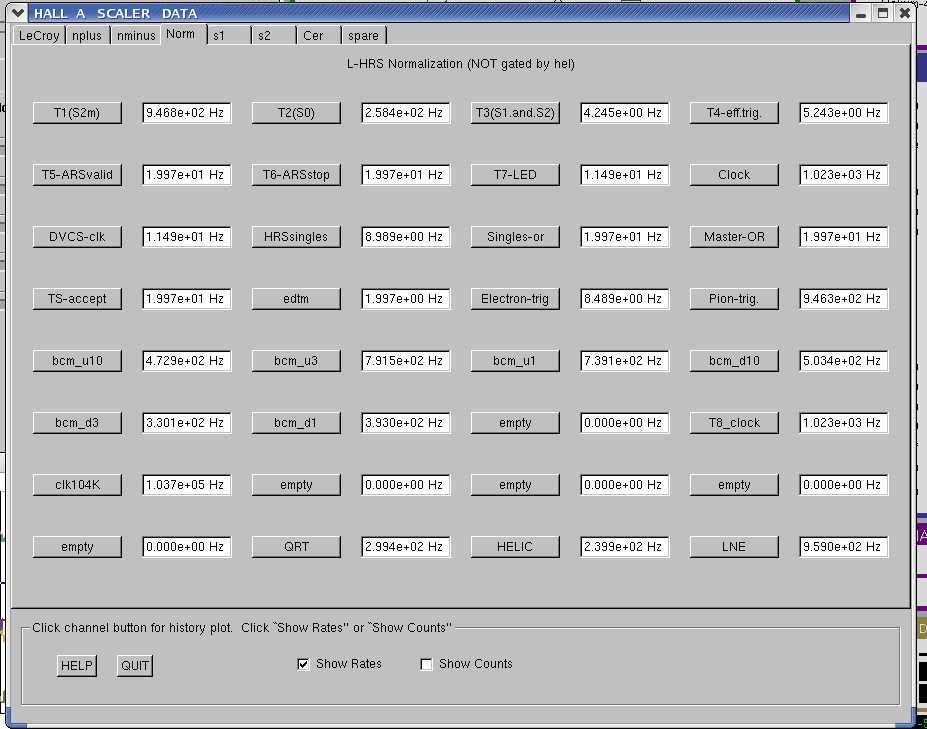Open history plot for T2(S0)
Viewport: 927px width, 729px height.
296,113
